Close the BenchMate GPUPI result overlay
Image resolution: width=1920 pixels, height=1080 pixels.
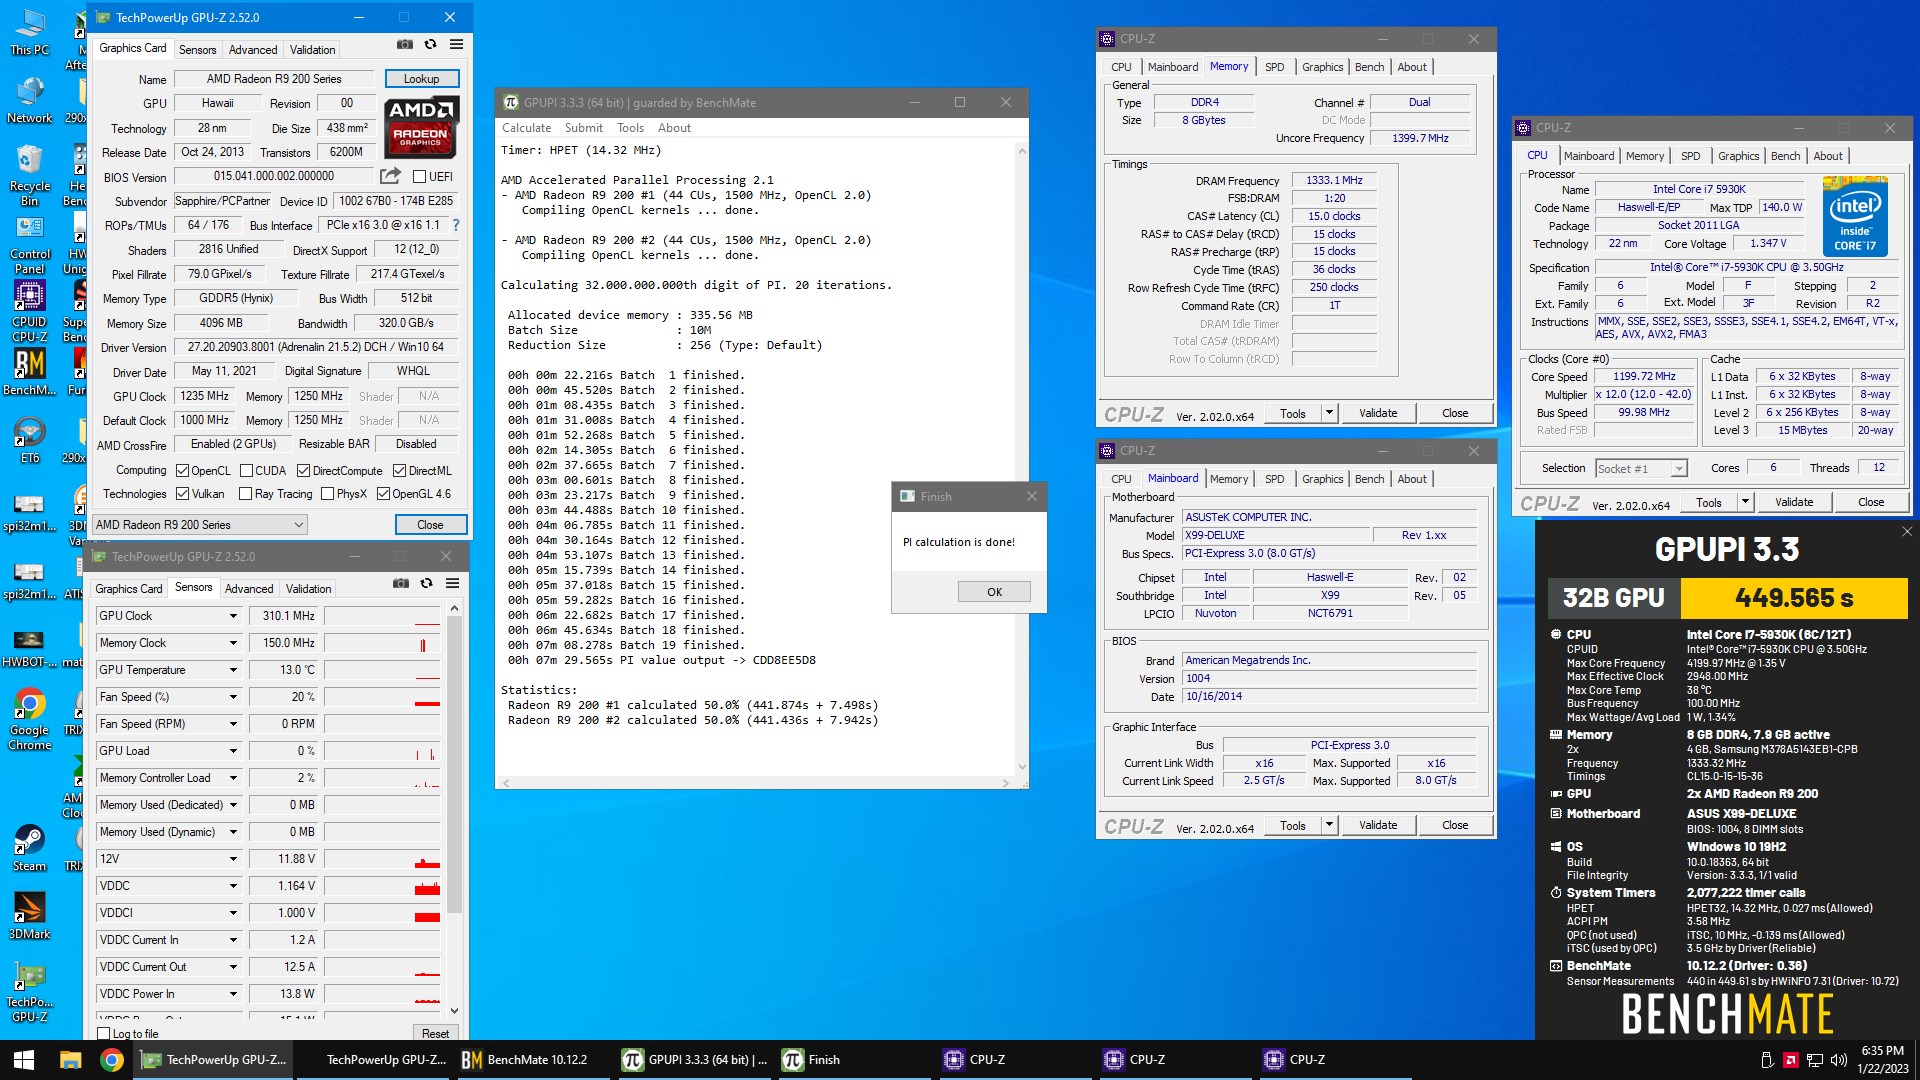click(x=1906, y=532)
